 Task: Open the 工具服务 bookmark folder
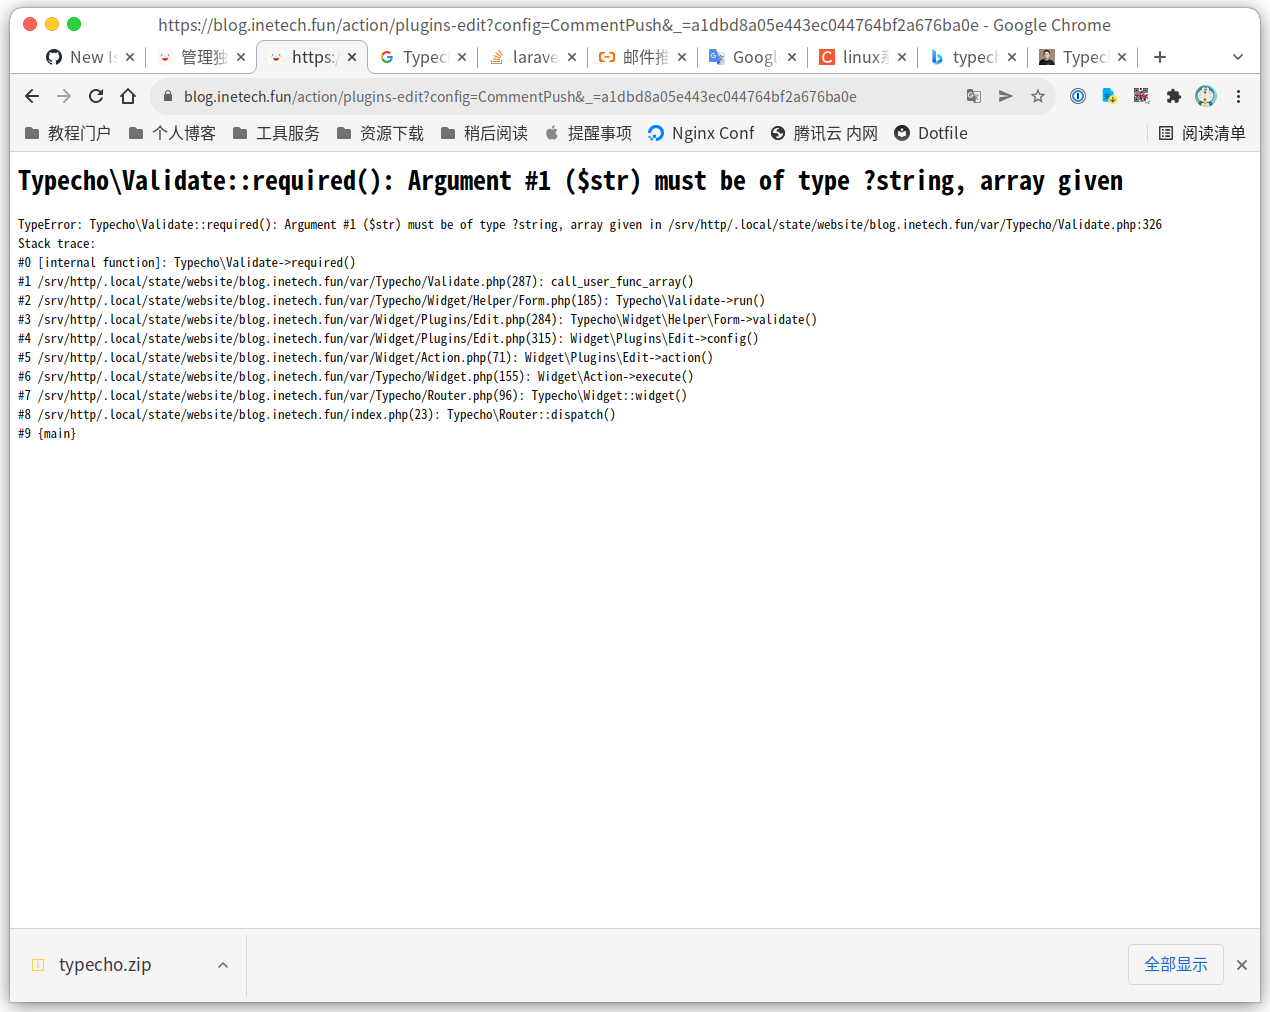276,133
